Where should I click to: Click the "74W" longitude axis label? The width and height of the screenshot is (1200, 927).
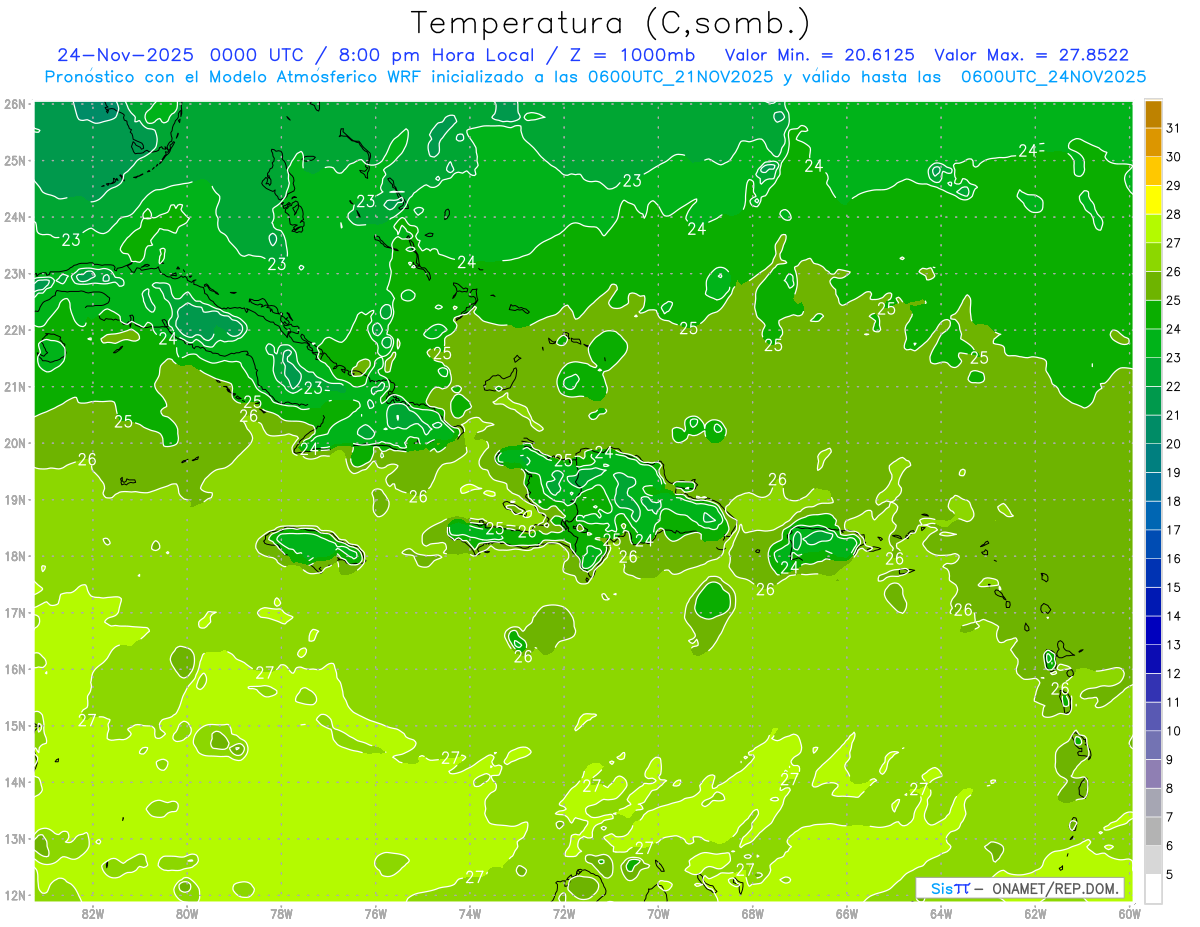point(469,913)
